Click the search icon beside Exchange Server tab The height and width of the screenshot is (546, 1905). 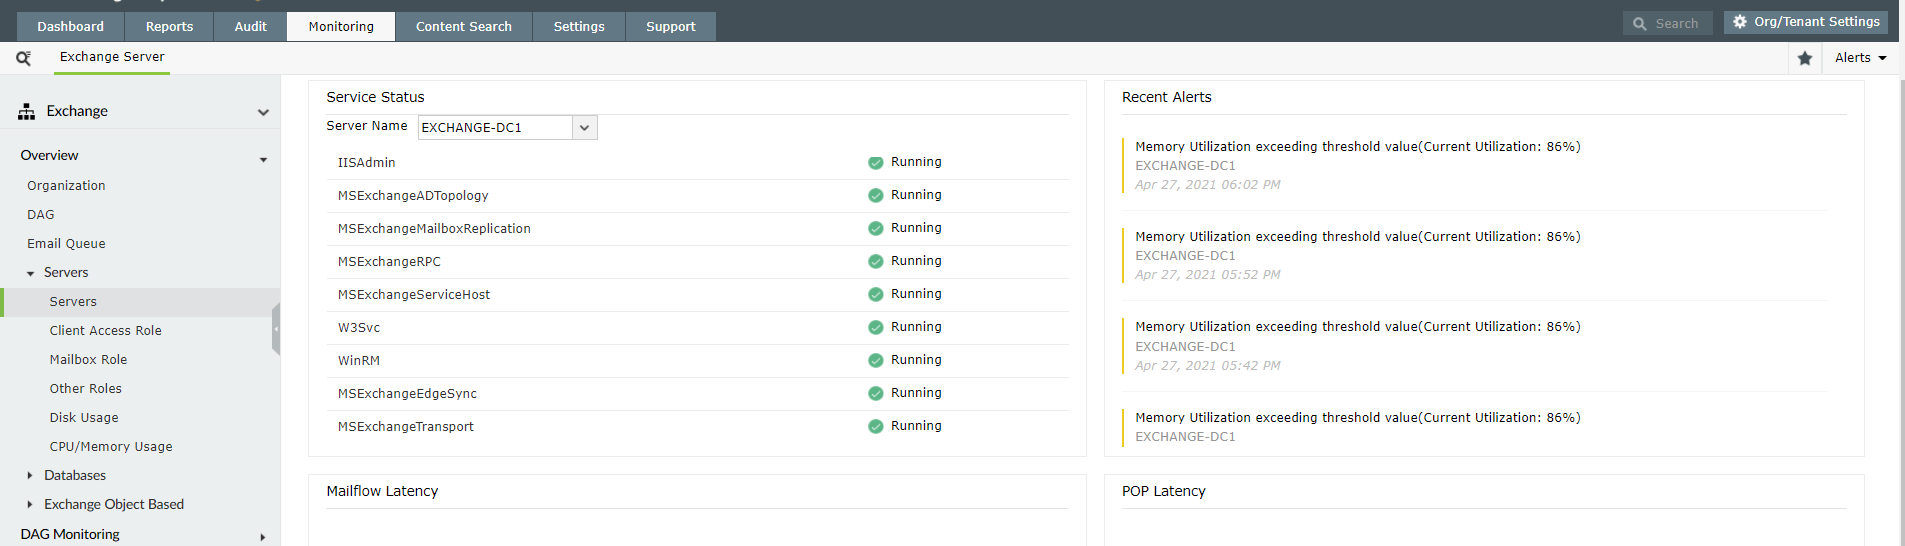pos(23,58)
